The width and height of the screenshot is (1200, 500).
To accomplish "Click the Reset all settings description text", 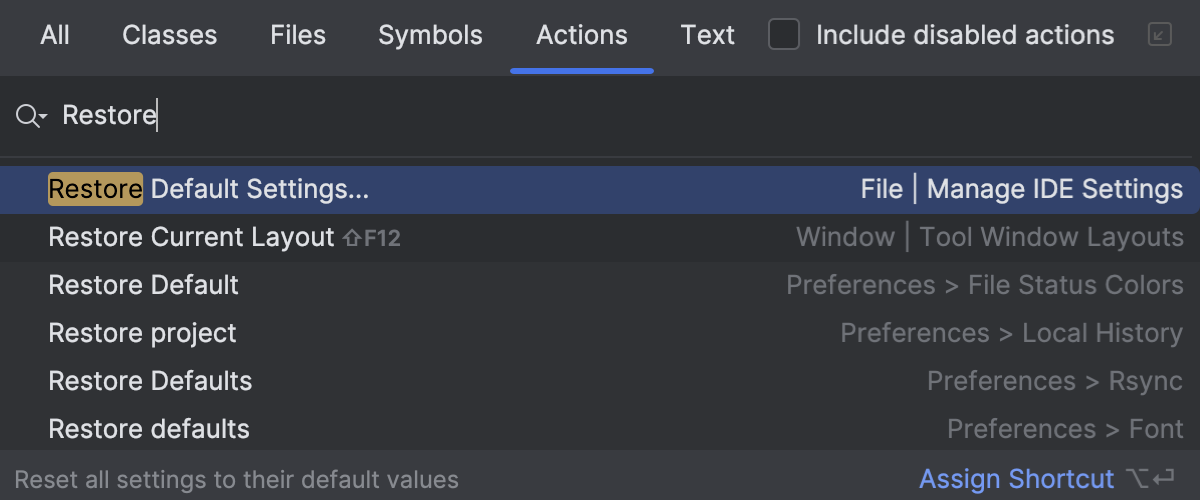I will coord(236,479).
